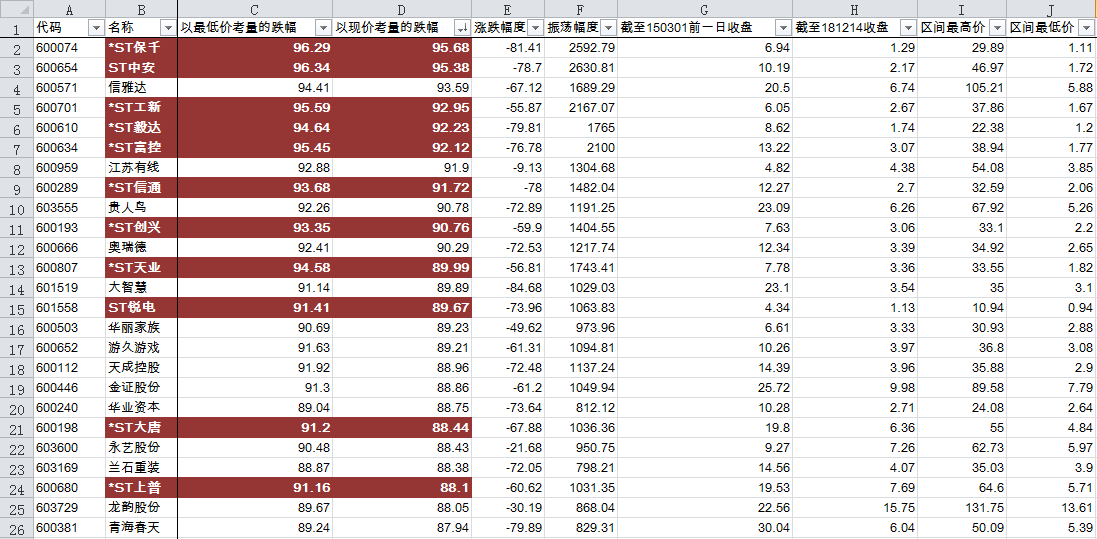
Task: Select the 江苏有线 name cell
Action: 141,168
